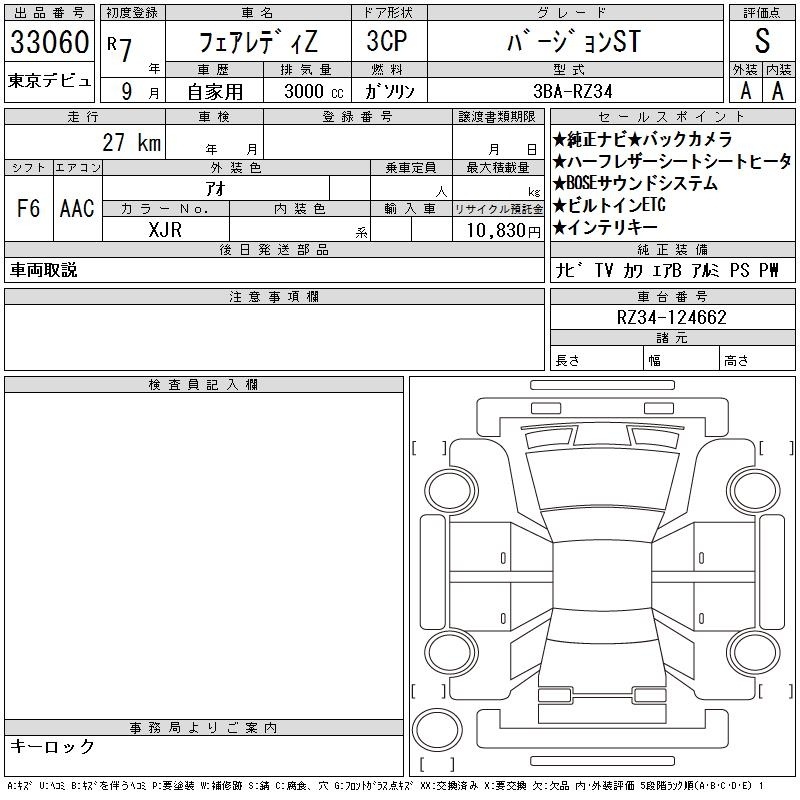Click the bottom-left bracket box beside diagram
800x800 pixels.
click(429, 690)
